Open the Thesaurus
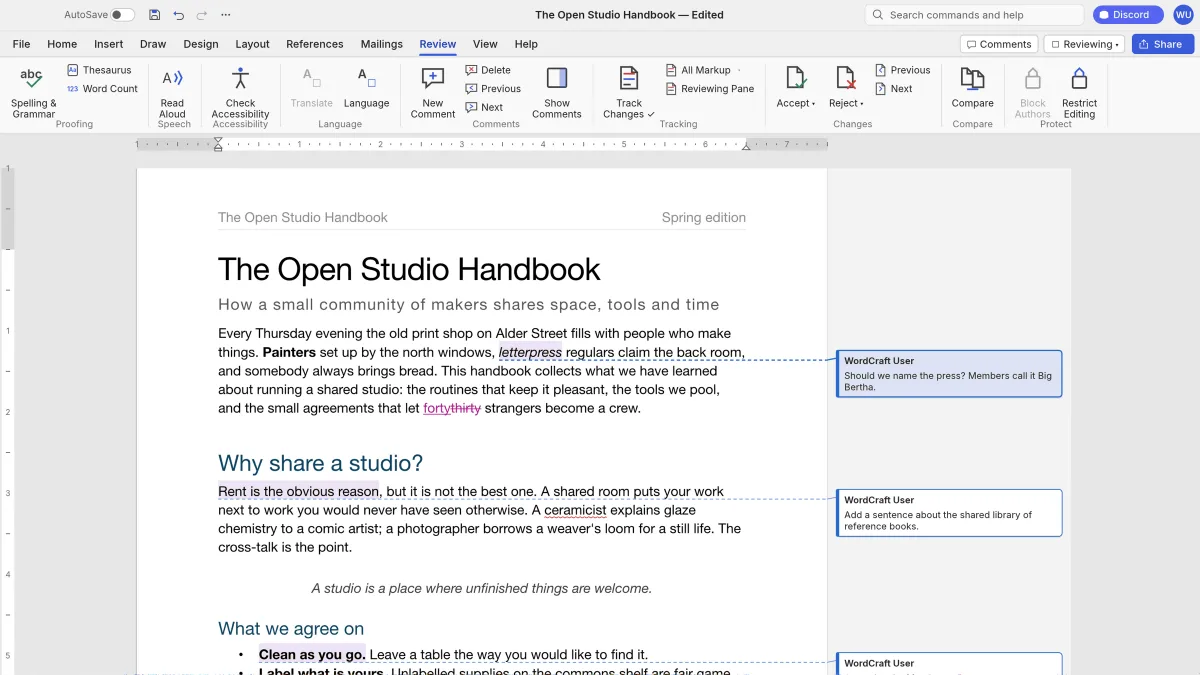 99,70
